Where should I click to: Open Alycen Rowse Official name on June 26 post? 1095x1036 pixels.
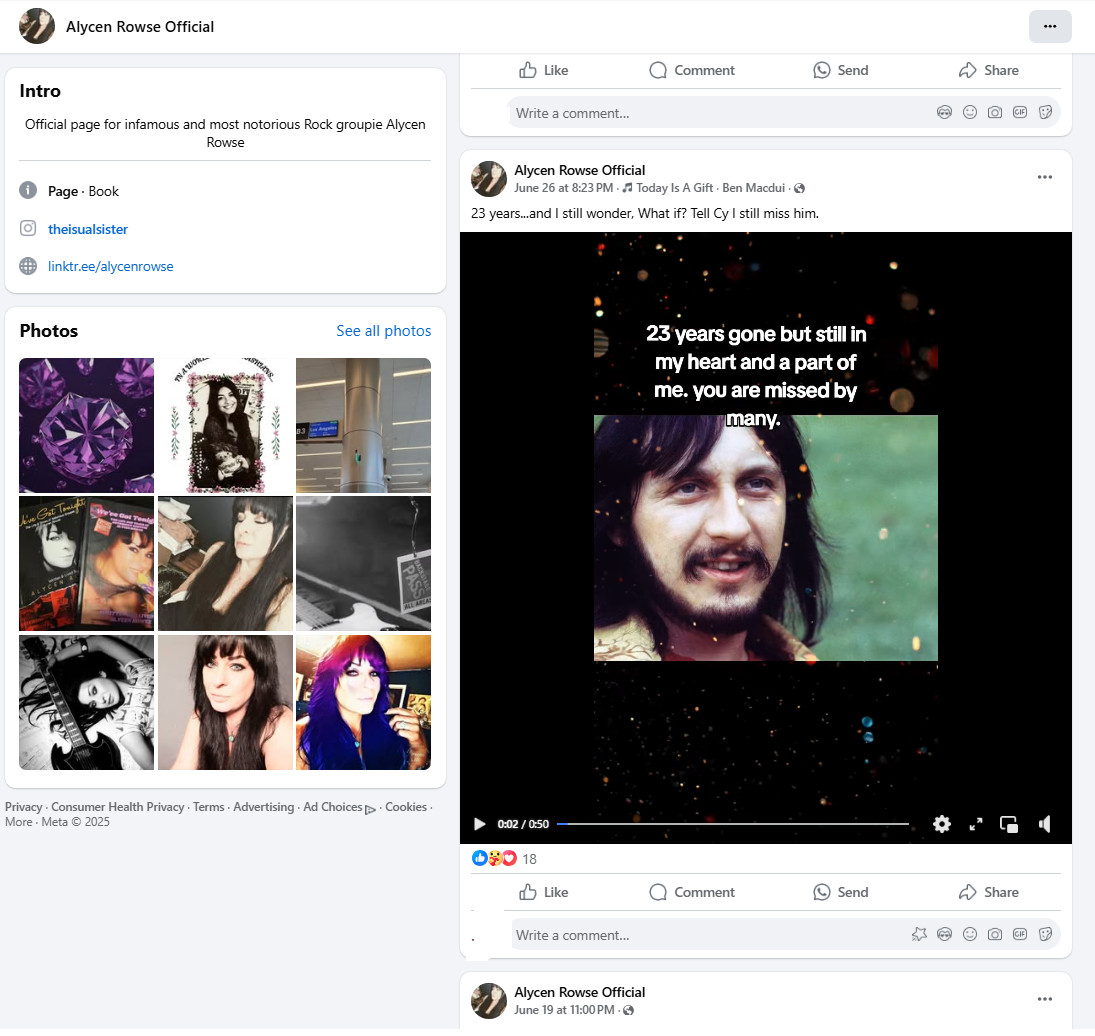(580, 170)
